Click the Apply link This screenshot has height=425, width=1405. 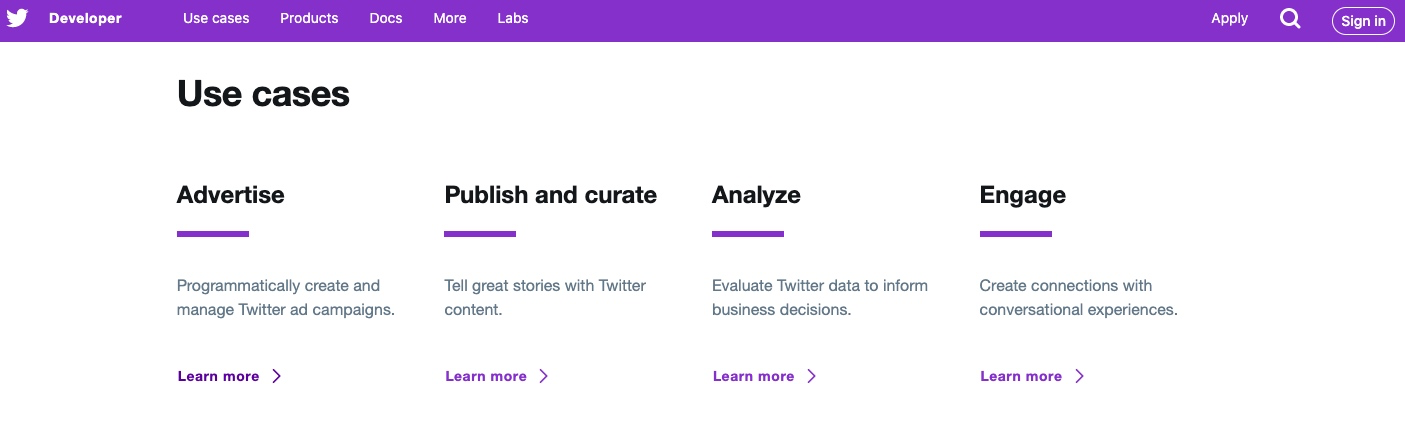coord(1229,18)
